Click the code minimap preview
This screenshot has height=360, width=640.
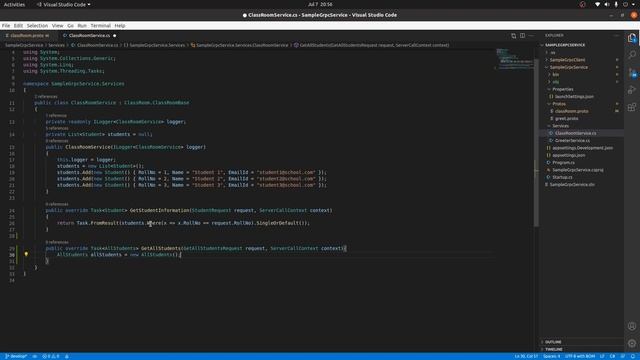pyautogui.click(x=514, y=59)
